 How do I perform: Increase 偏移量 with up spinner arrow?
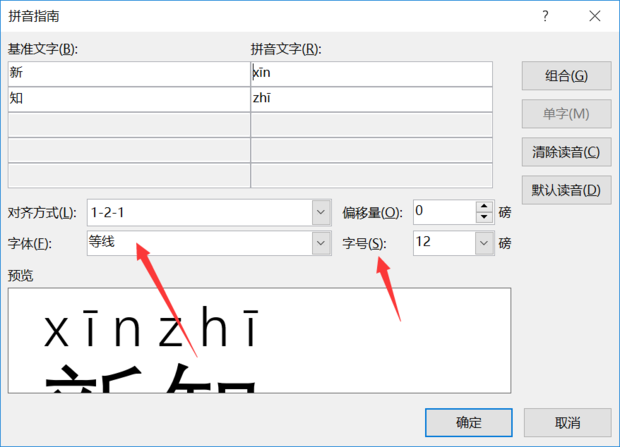(x=484, y=206)
